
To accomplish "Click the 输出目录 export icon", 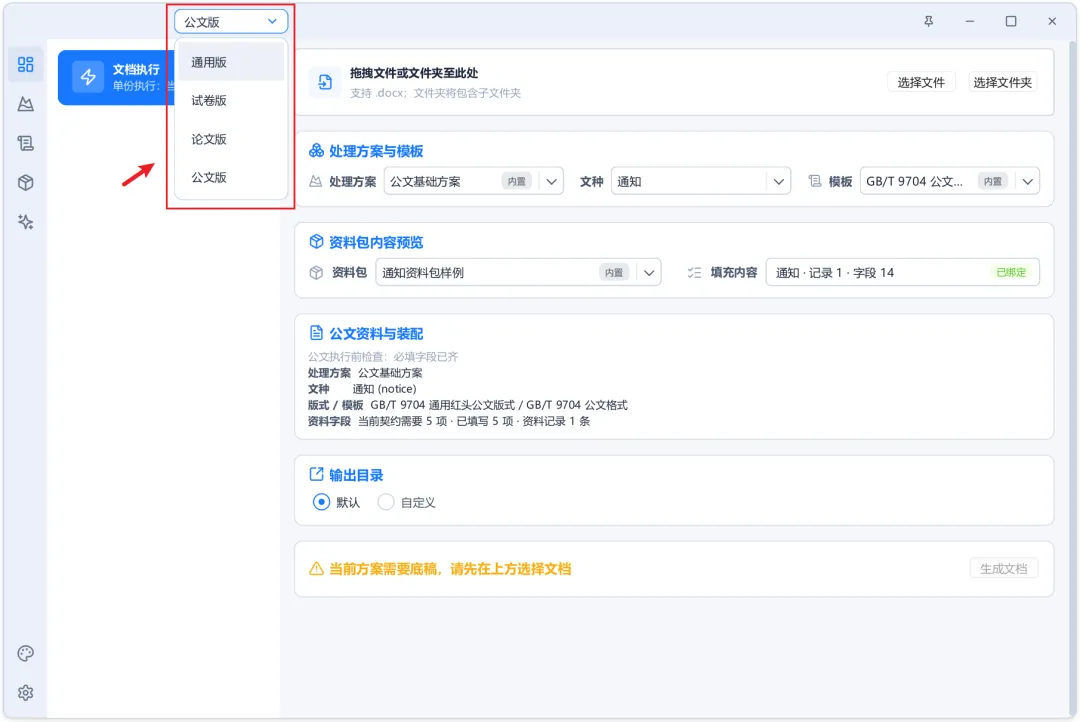I will 316,475.
